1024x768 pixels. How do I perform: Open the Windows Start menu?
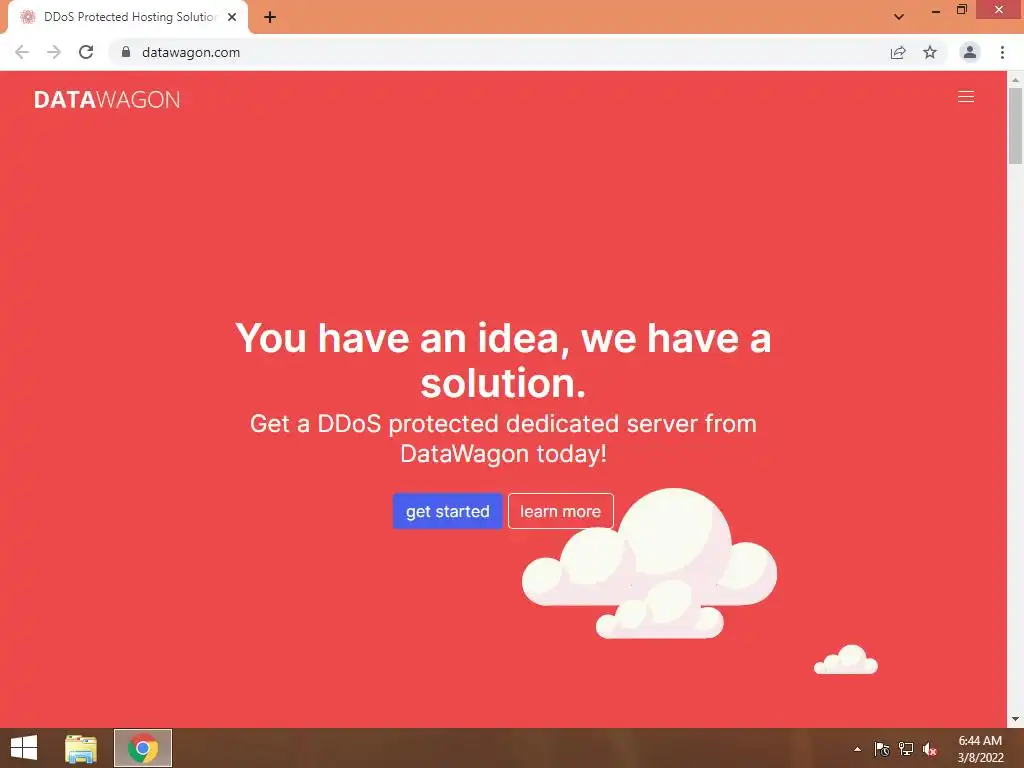point(24,748)
